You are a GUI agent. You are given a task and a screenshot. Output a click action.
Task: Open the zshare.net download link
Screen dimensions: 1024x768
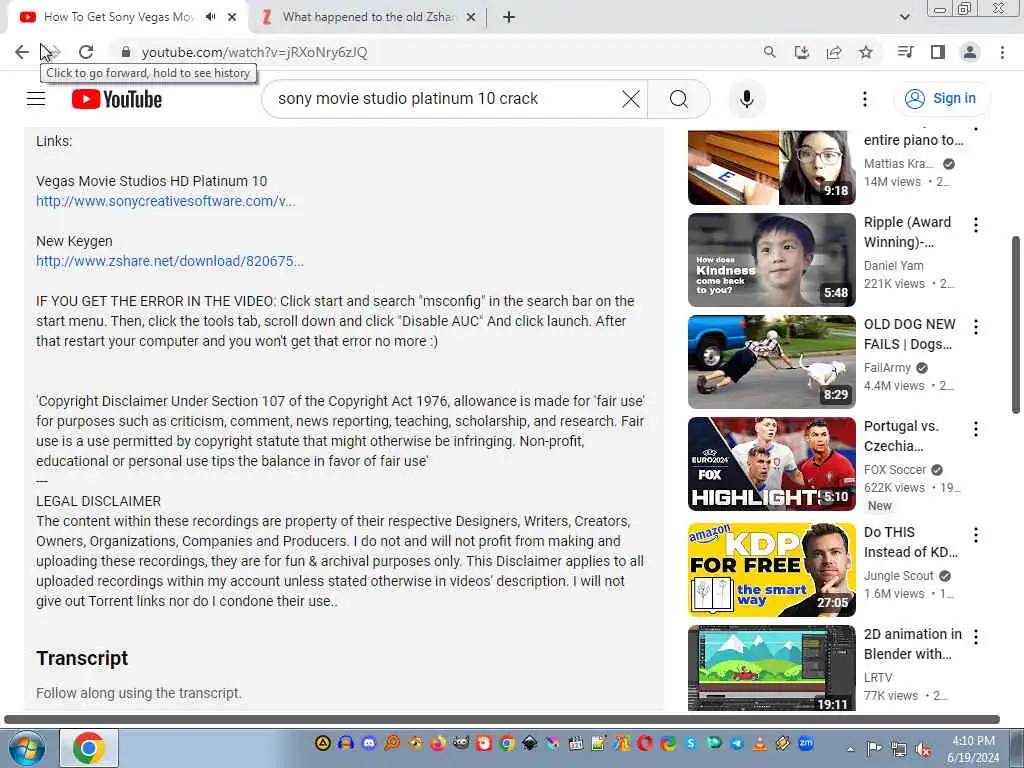(170, 261)
